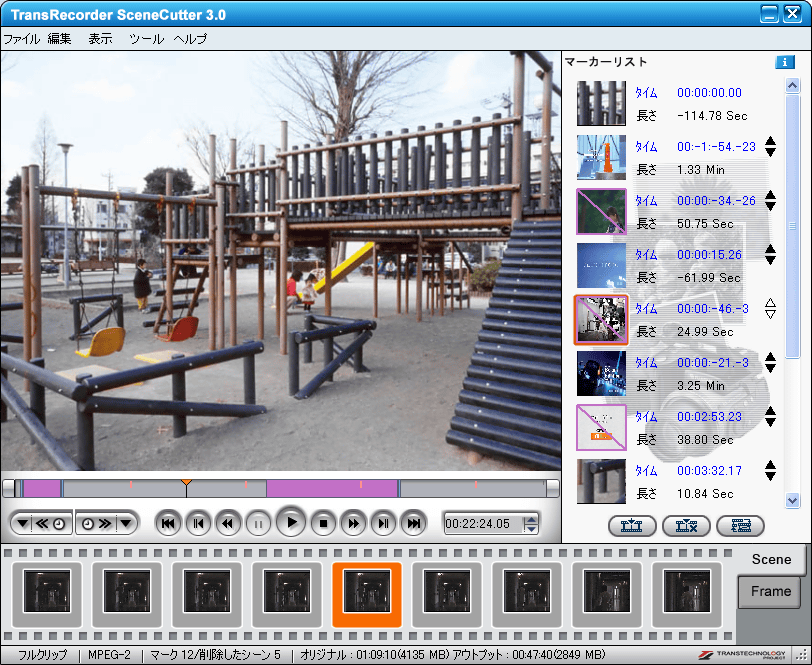Click the マーカーリスト panel heading
The height and width of the screenshot is (665, 812).
click(606, 62)
